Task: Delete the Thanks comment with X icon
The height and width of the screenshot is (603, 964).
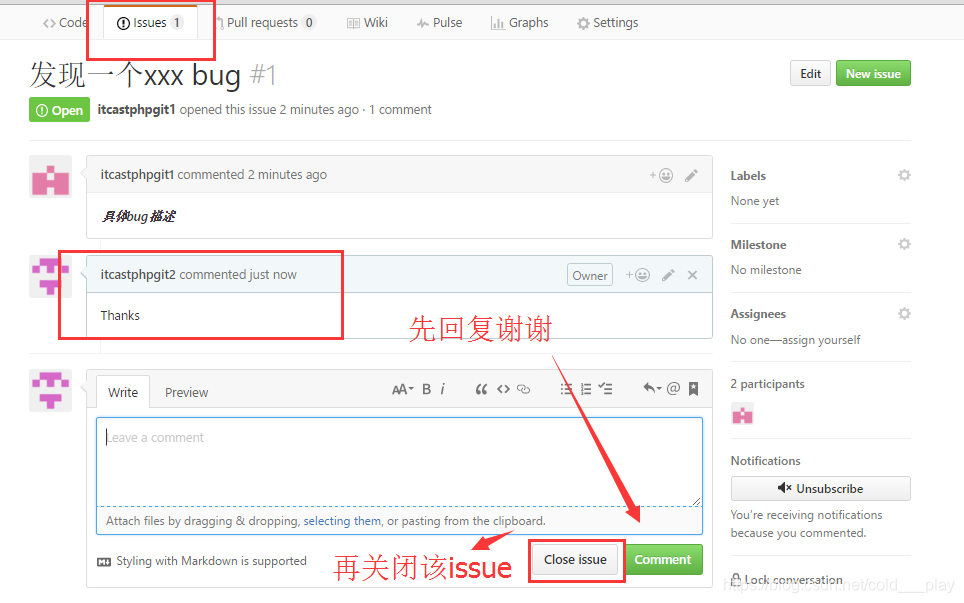Action: point(692,275)
